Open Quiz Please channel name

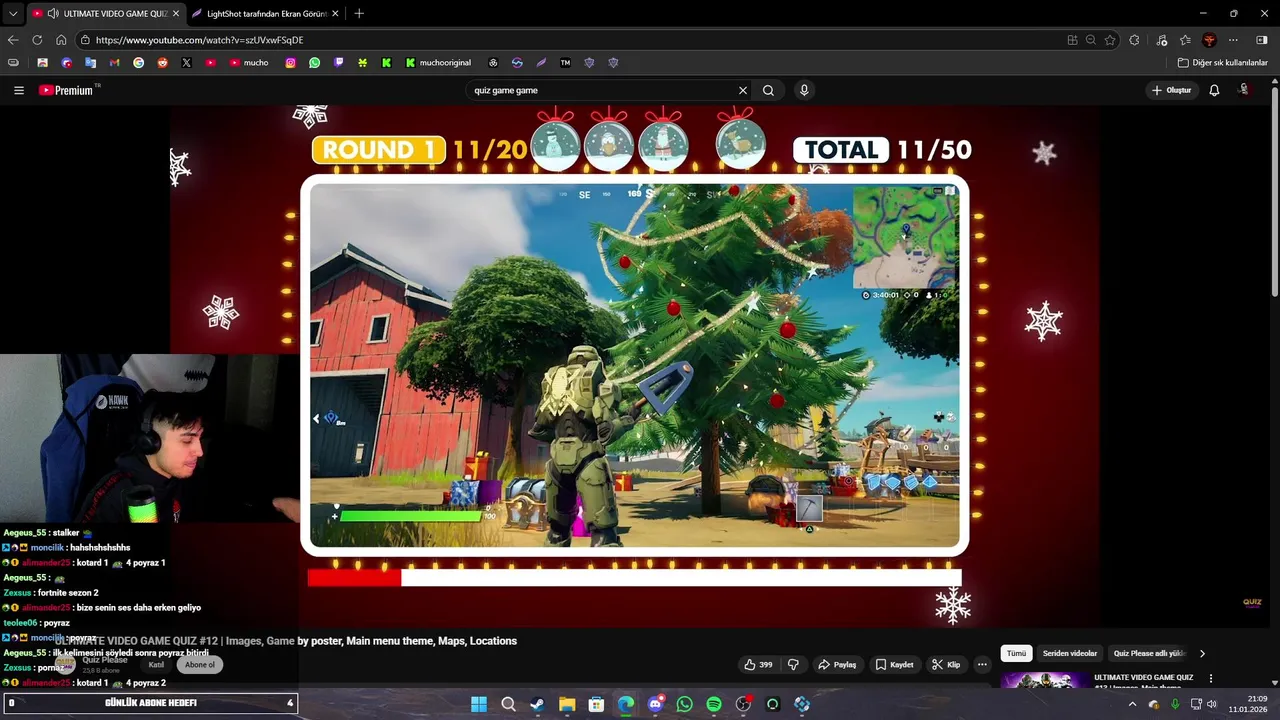coord(105,660)
